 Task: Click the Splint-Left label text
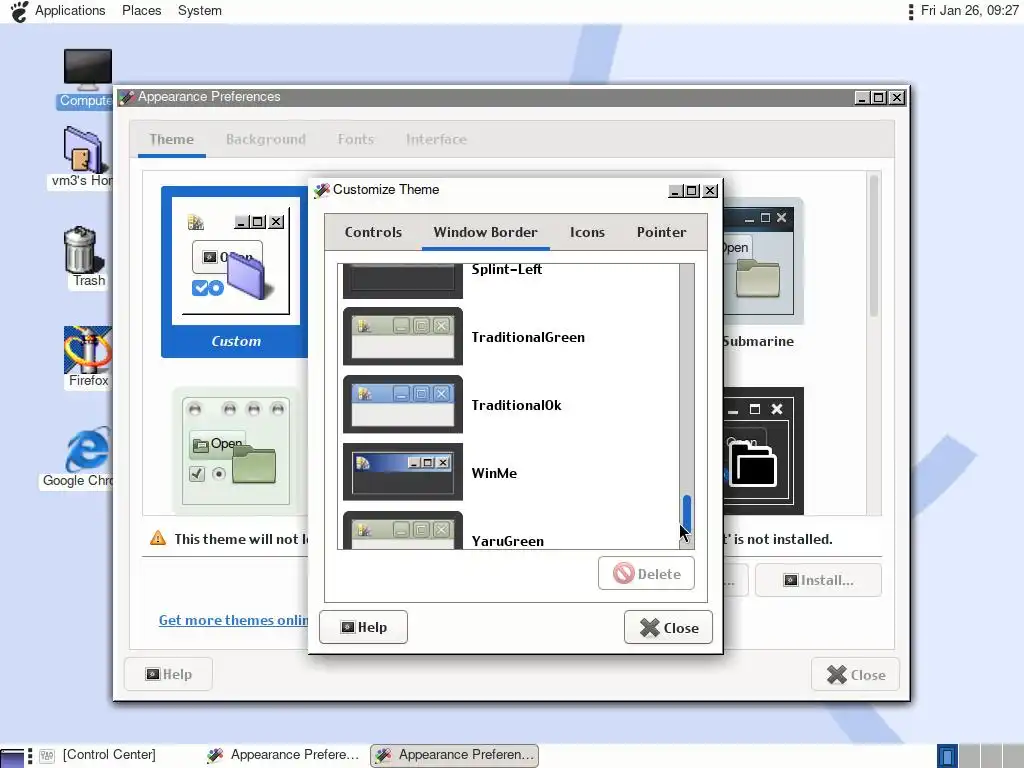(x=507, y=270)
